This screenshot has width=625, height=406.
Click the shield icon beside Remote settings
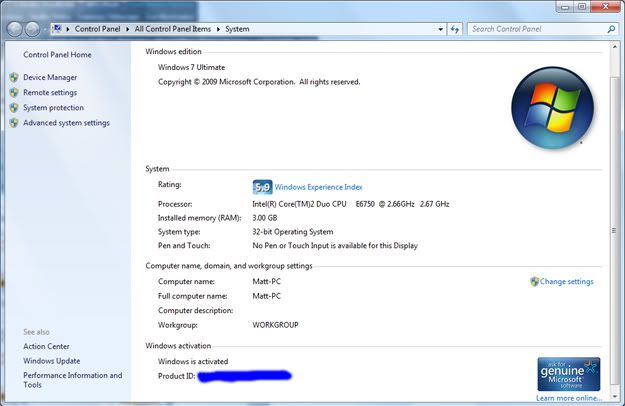click(x=14, y=92)
